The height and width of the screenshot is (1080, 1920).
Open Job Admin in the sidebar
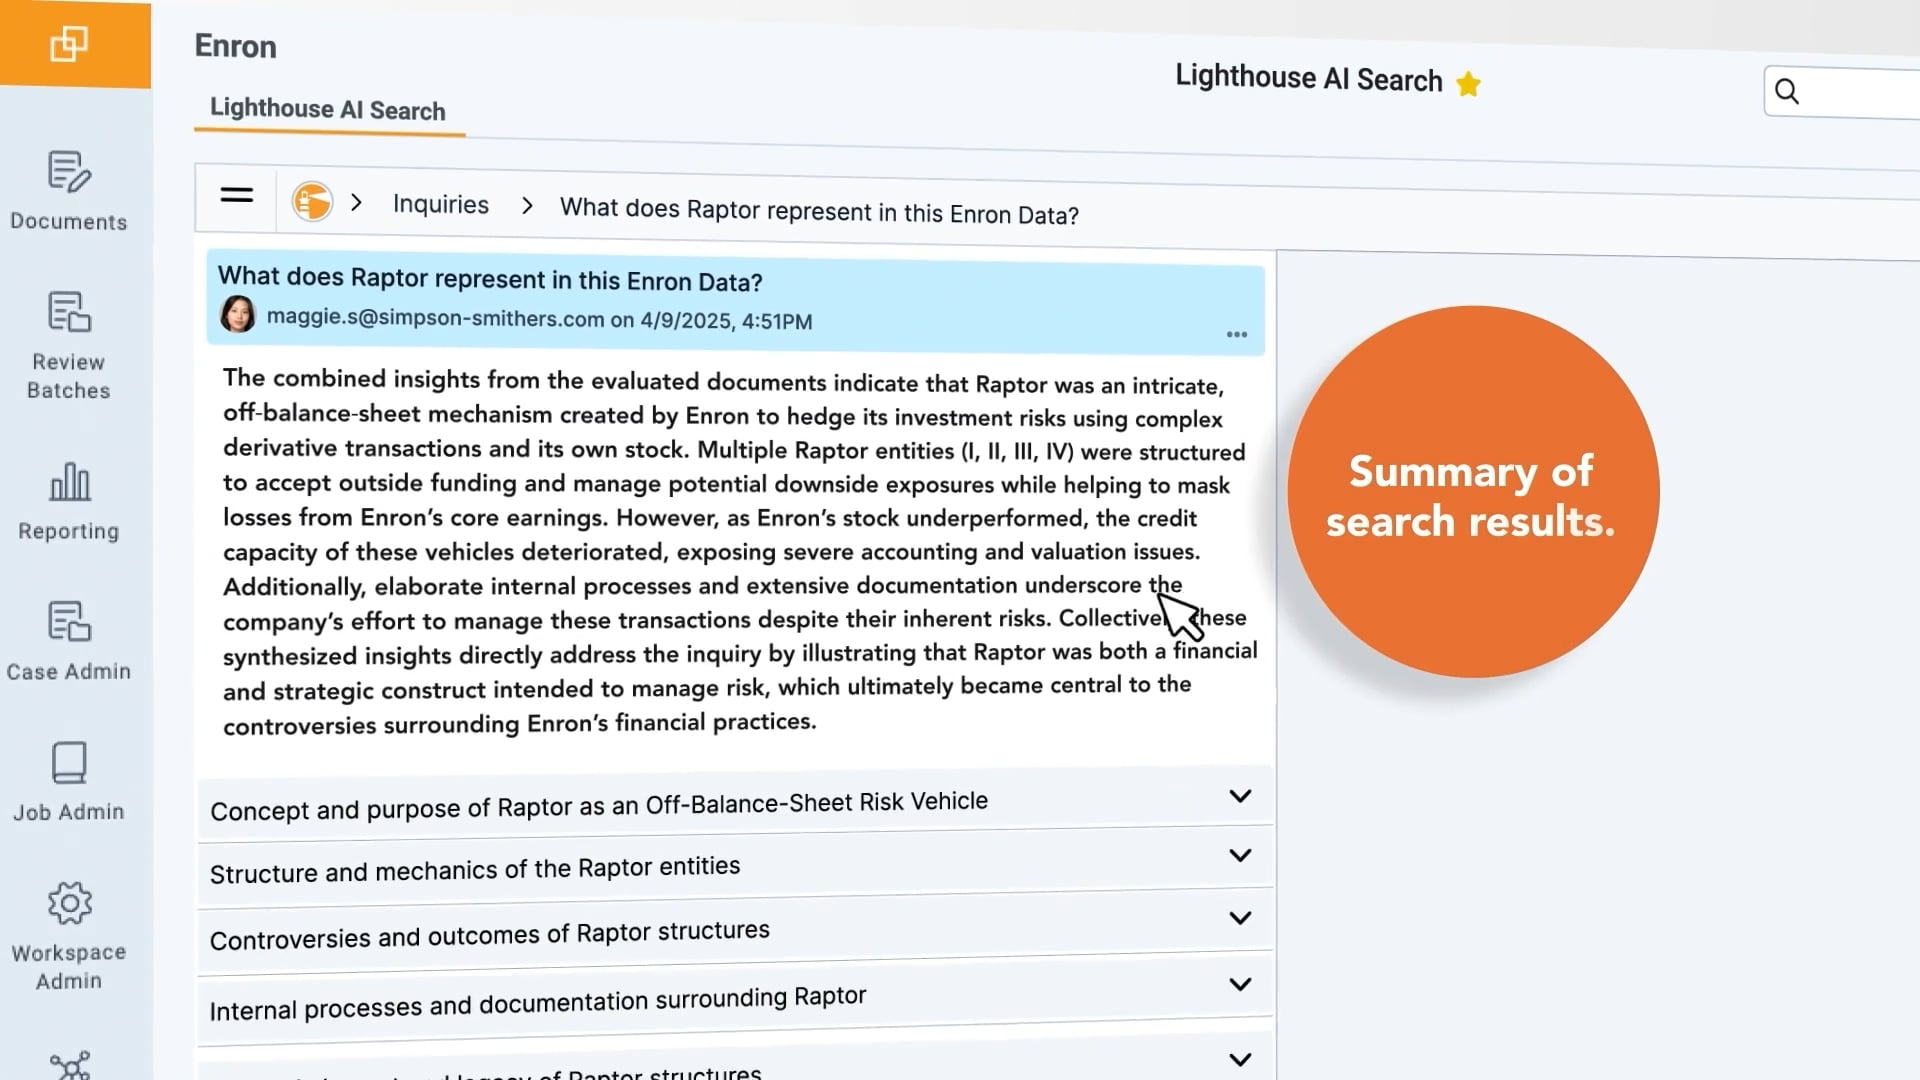pyautogui.click(x=69, y=782)
